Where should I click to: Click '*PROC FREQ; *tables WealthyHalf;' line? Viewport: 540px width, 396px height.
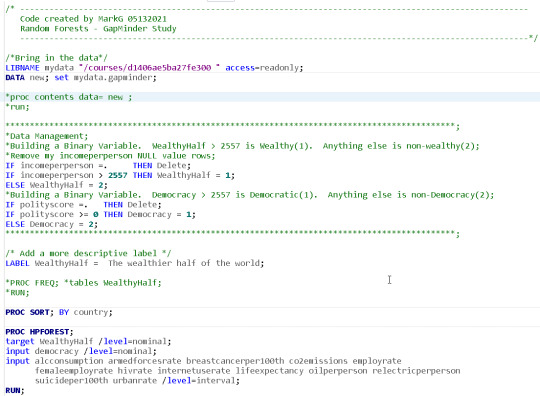pos(83,283)
